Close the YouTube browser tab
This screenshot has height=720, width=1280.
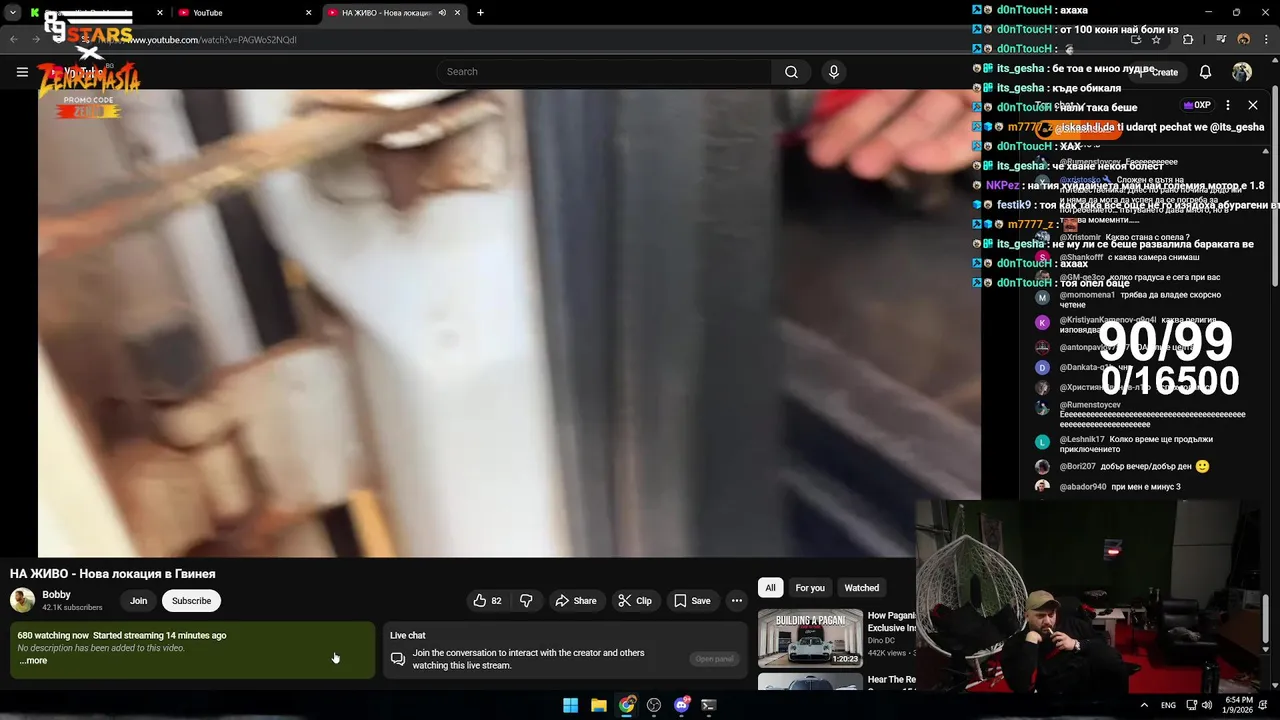click(308, 13)
